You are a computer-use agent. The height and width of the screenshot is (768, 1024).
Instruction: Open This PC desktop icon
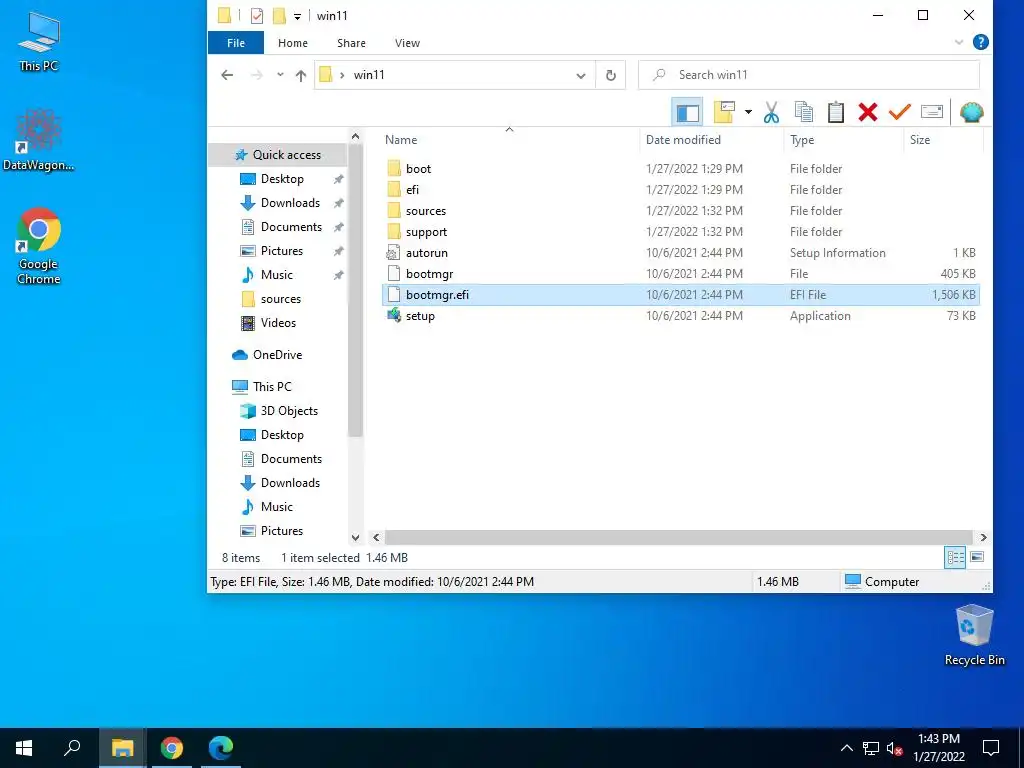point(39,42)
